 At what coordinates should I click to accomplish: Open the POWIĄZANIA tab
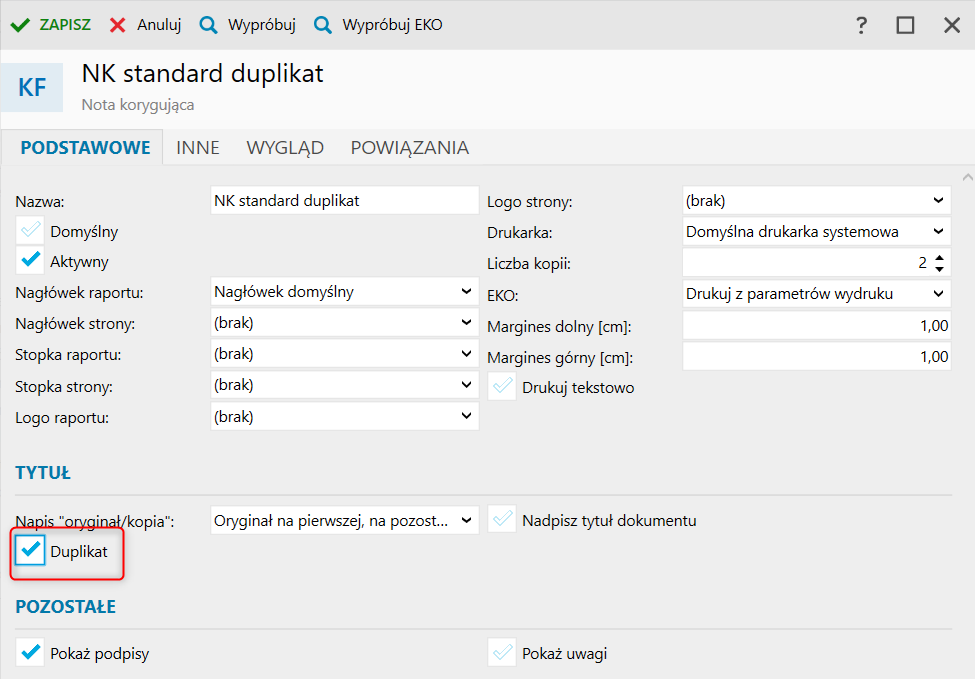tap(409, 148)
